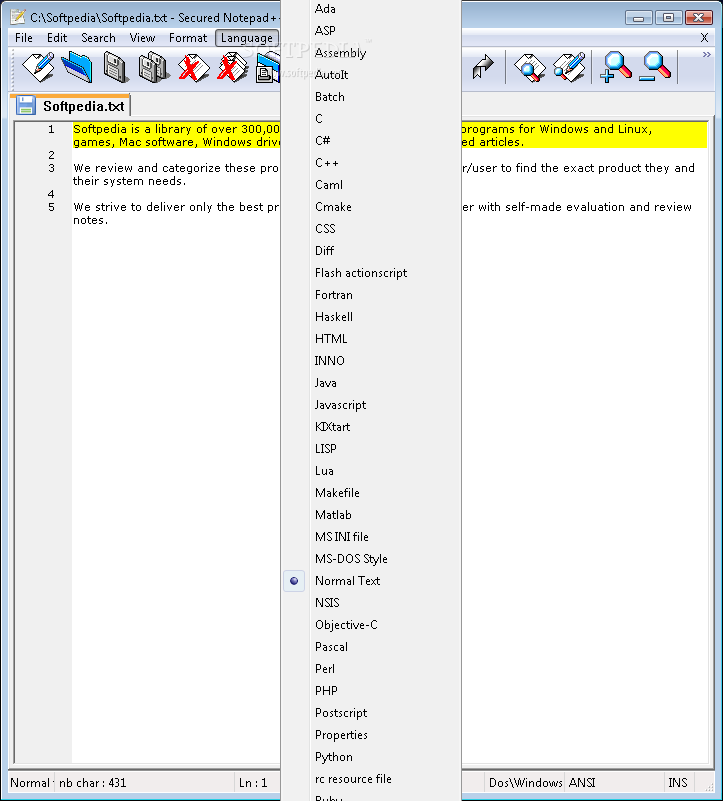The image size is (723, 801).
Task: Open the File menu
Action: (24, 38)
